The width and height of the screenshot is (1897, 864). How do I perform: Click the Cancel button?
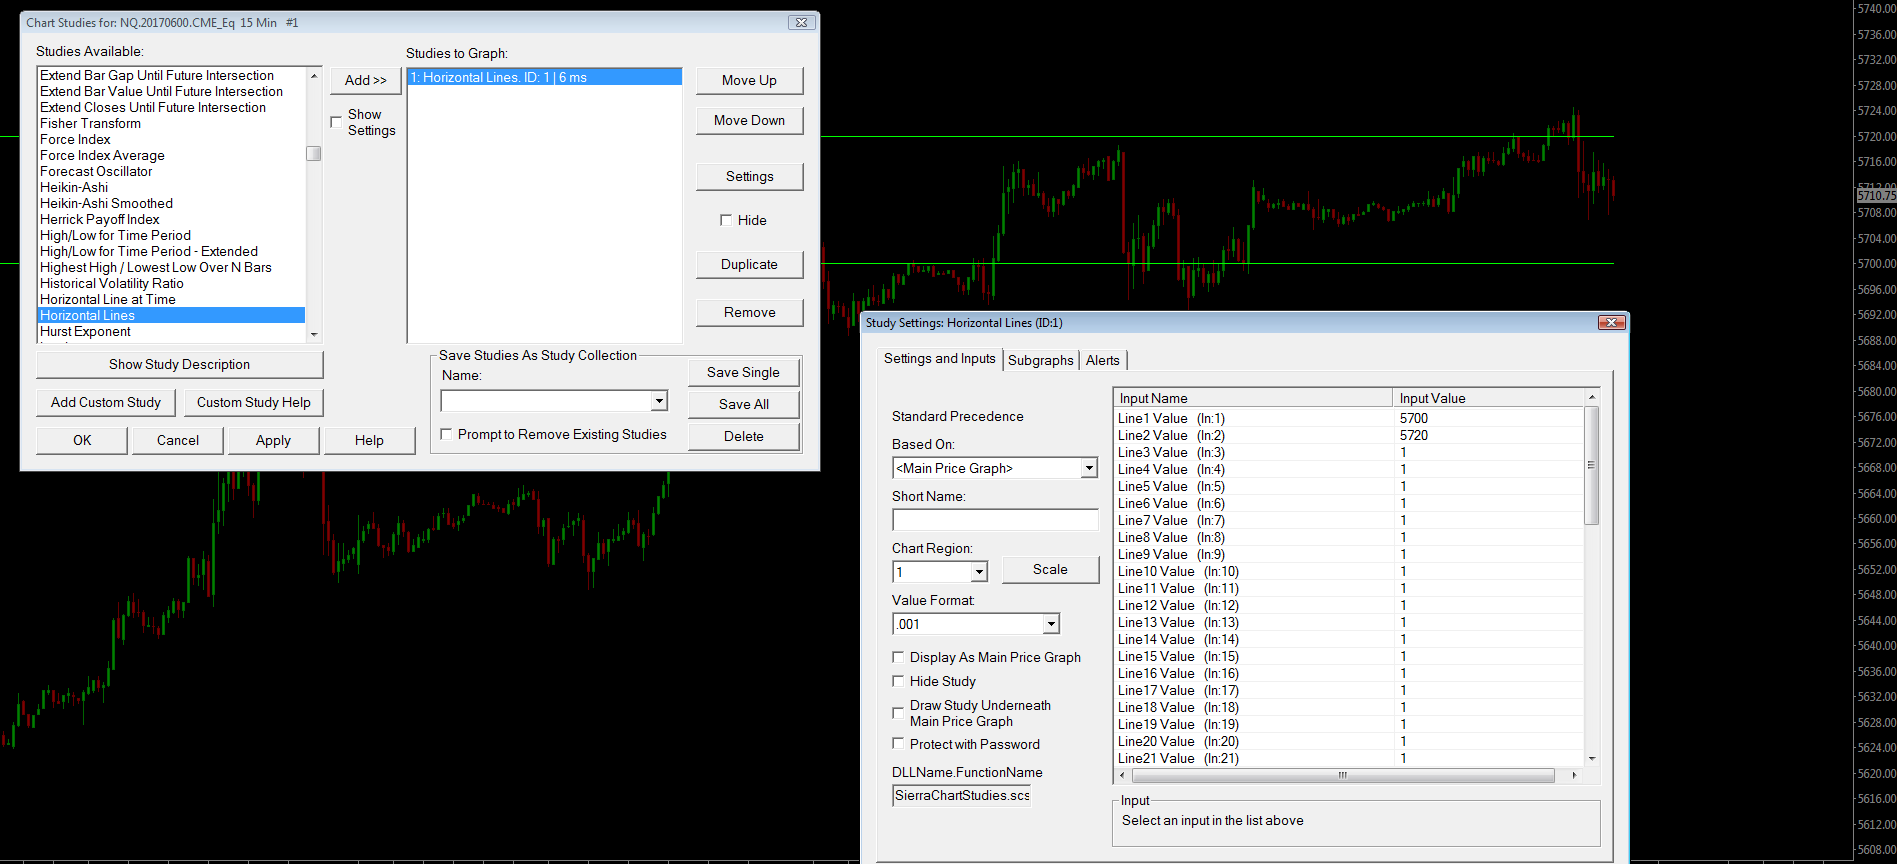[x=178, y=440]
